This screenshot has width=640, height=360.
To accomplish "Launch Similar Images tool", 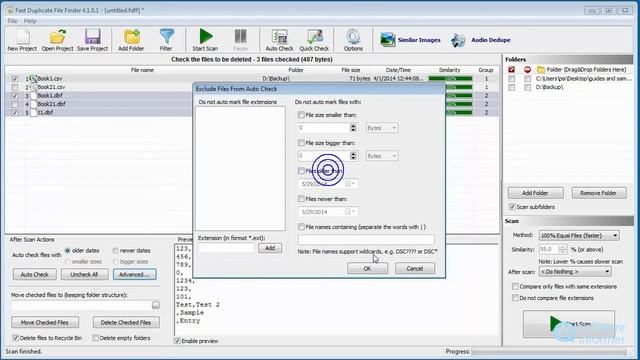I will coord(410,40).
